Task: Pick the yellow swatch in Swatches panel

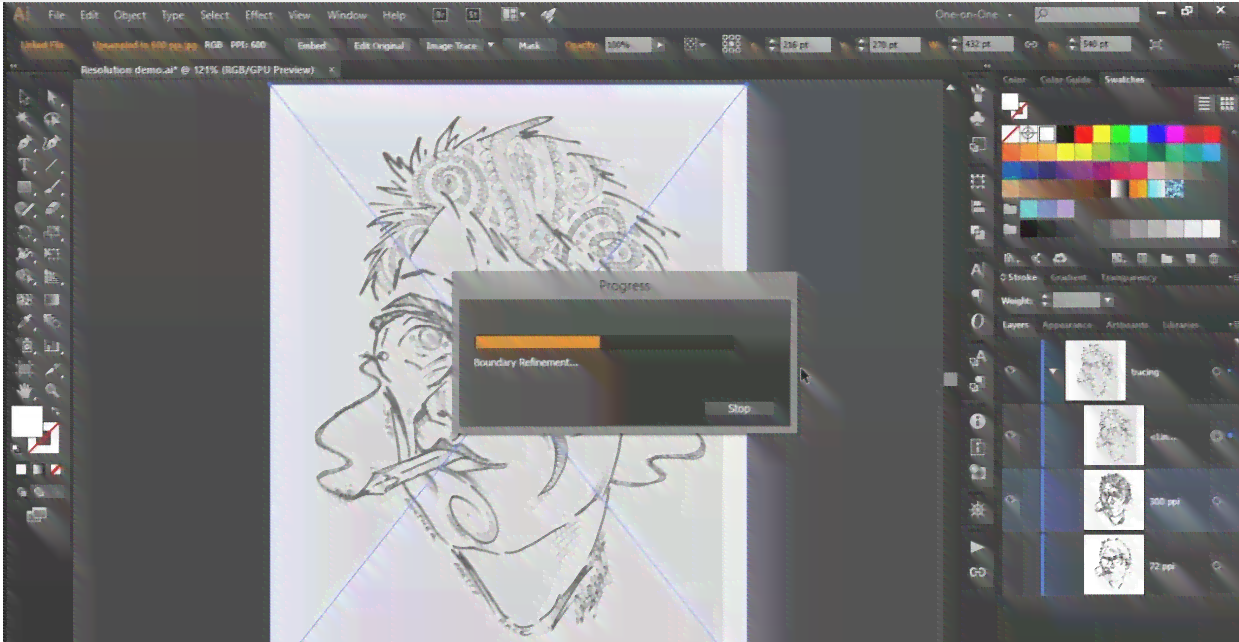Action: pos(1100,134)
